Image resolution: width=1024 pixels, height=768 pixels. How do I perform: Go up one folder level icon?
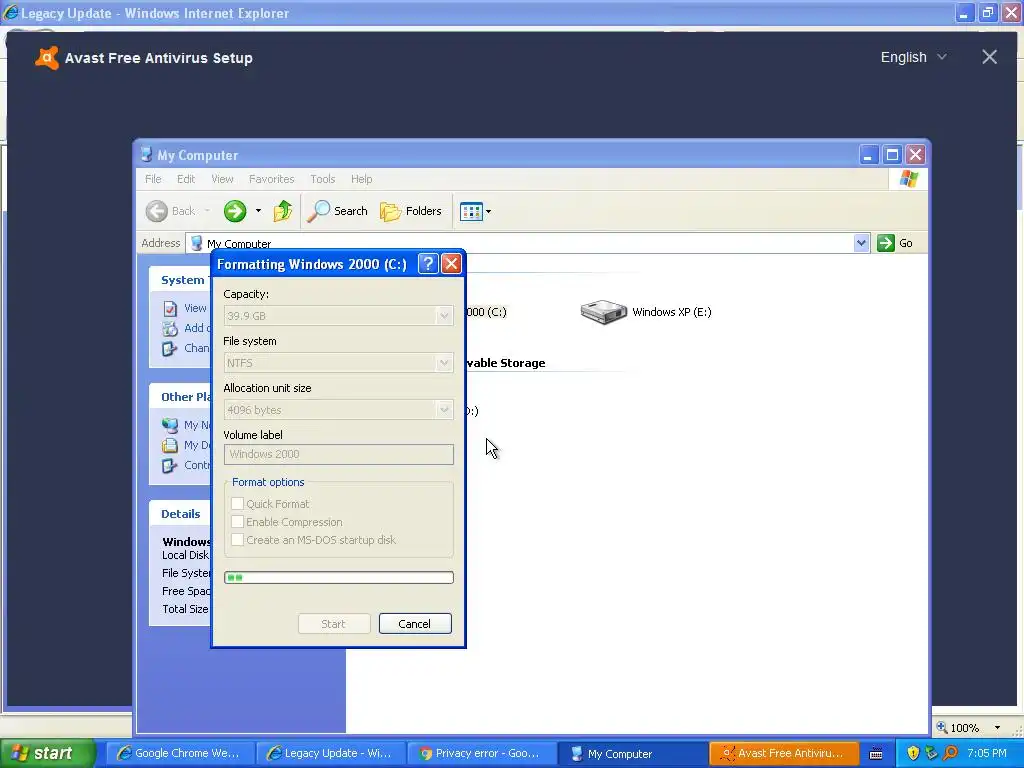pos(283,211)
